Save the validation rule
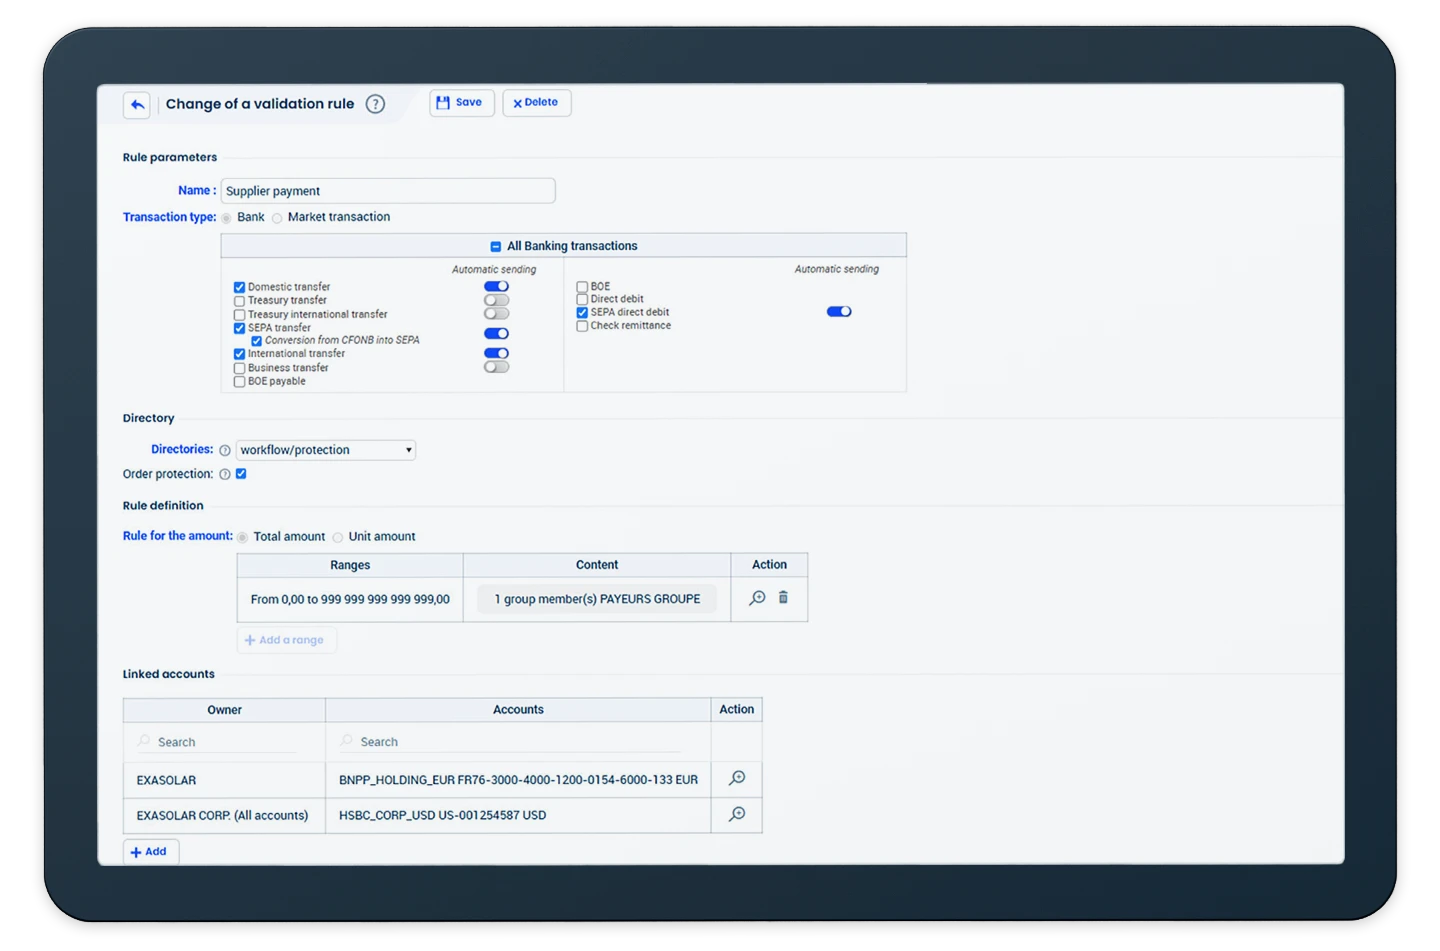Screen dimensions: 1440x951 tap(461, 103)
